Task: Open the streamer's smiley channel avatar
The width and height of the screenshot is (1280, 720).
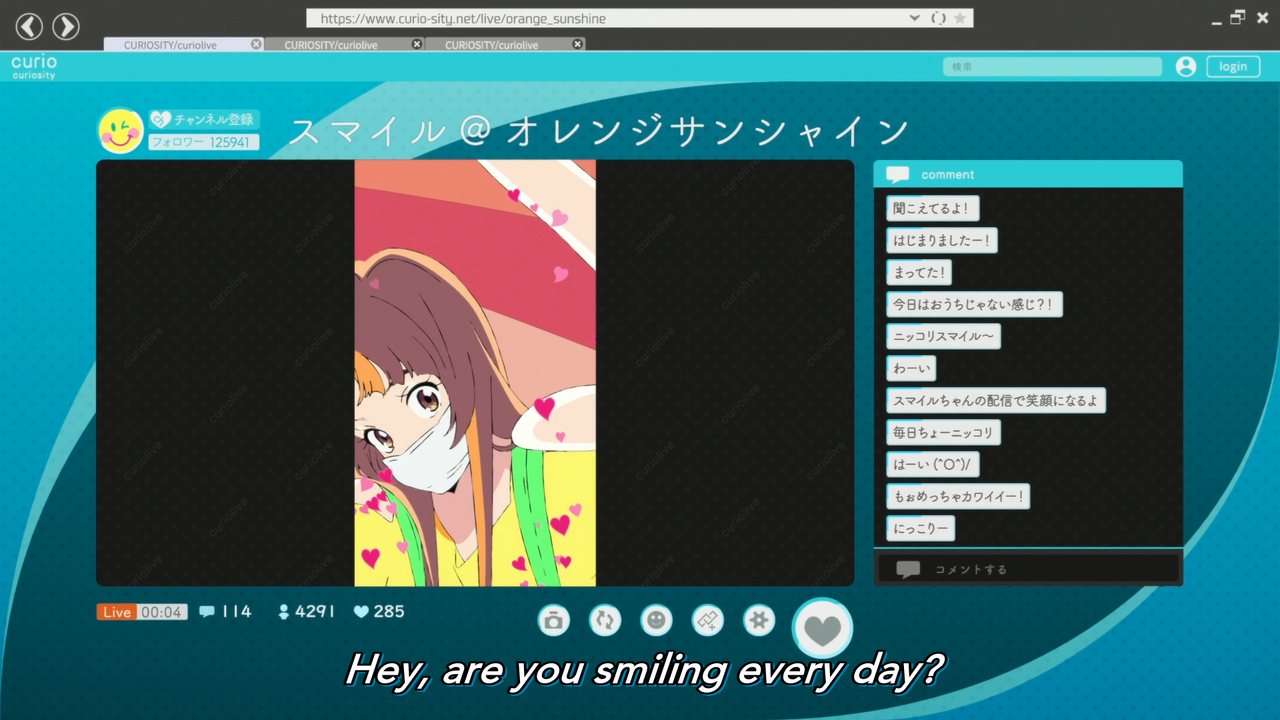Action: (x=121, y=131)
